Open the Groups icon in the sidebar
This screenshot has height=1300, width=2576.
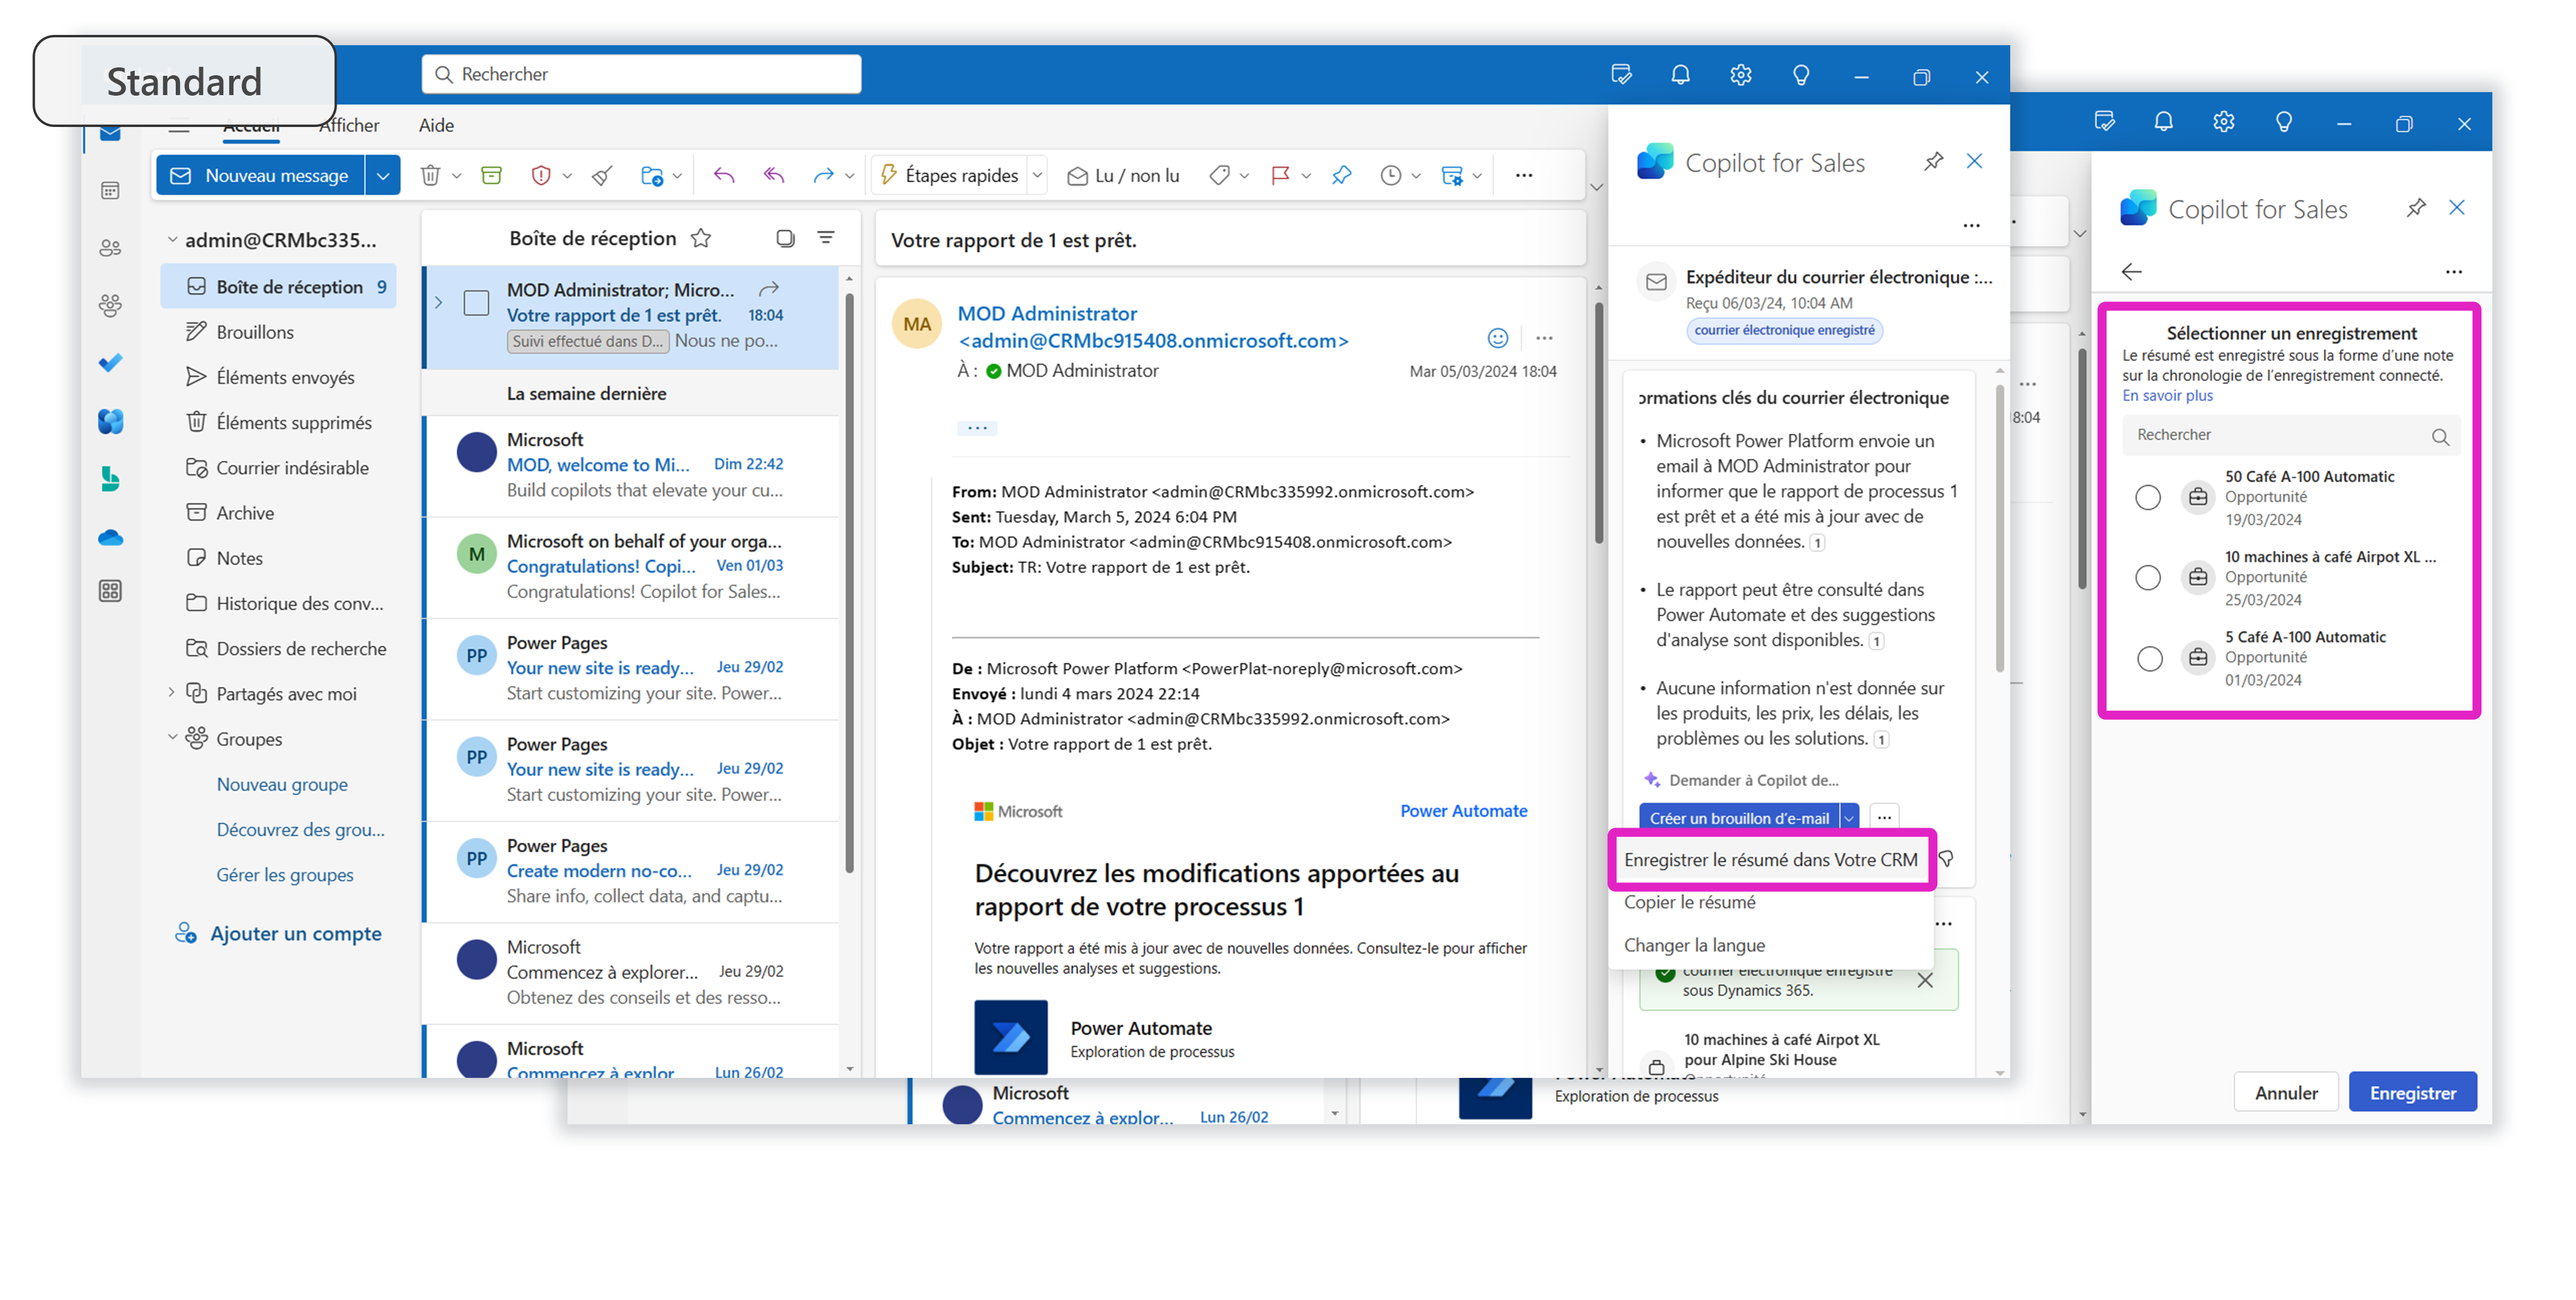point(110,305)
